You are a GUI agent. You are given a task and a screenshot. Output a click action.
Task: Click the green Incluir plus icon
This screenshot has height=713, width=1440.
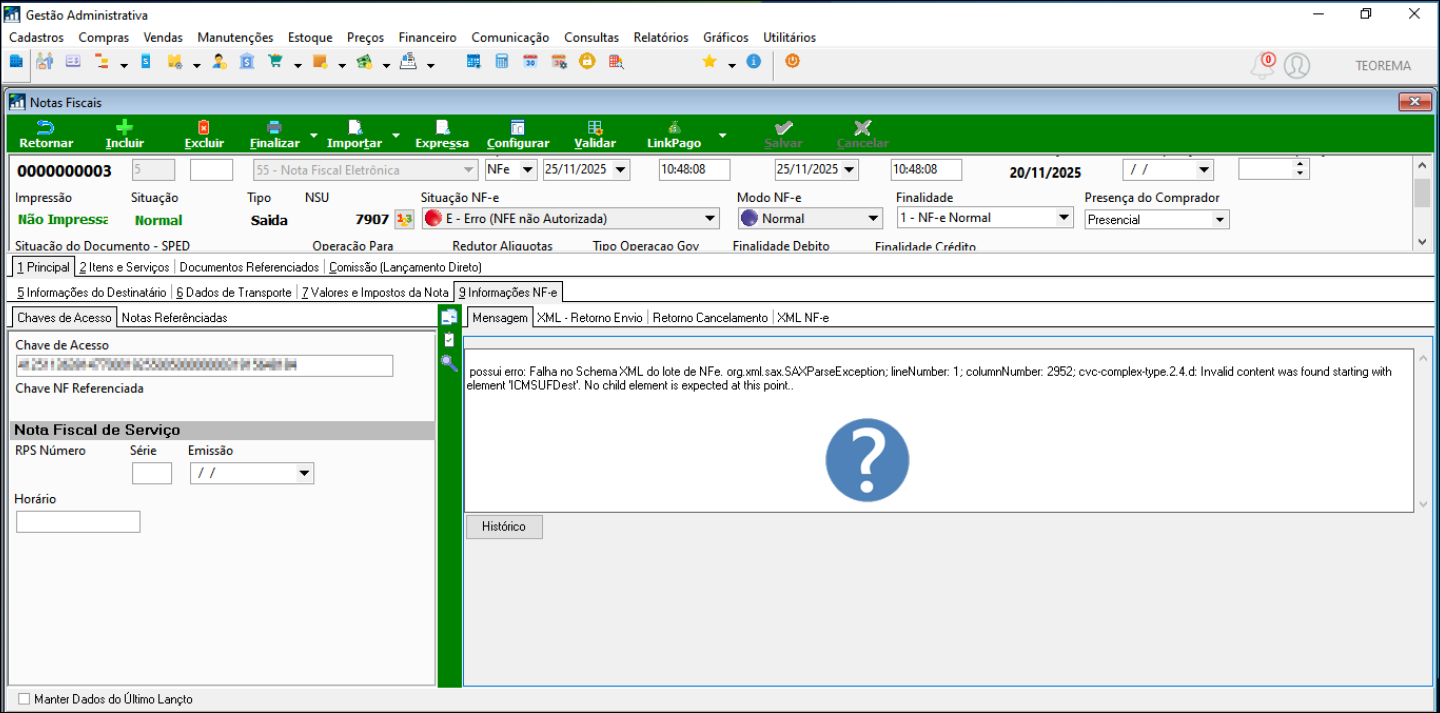pos(124,128)
